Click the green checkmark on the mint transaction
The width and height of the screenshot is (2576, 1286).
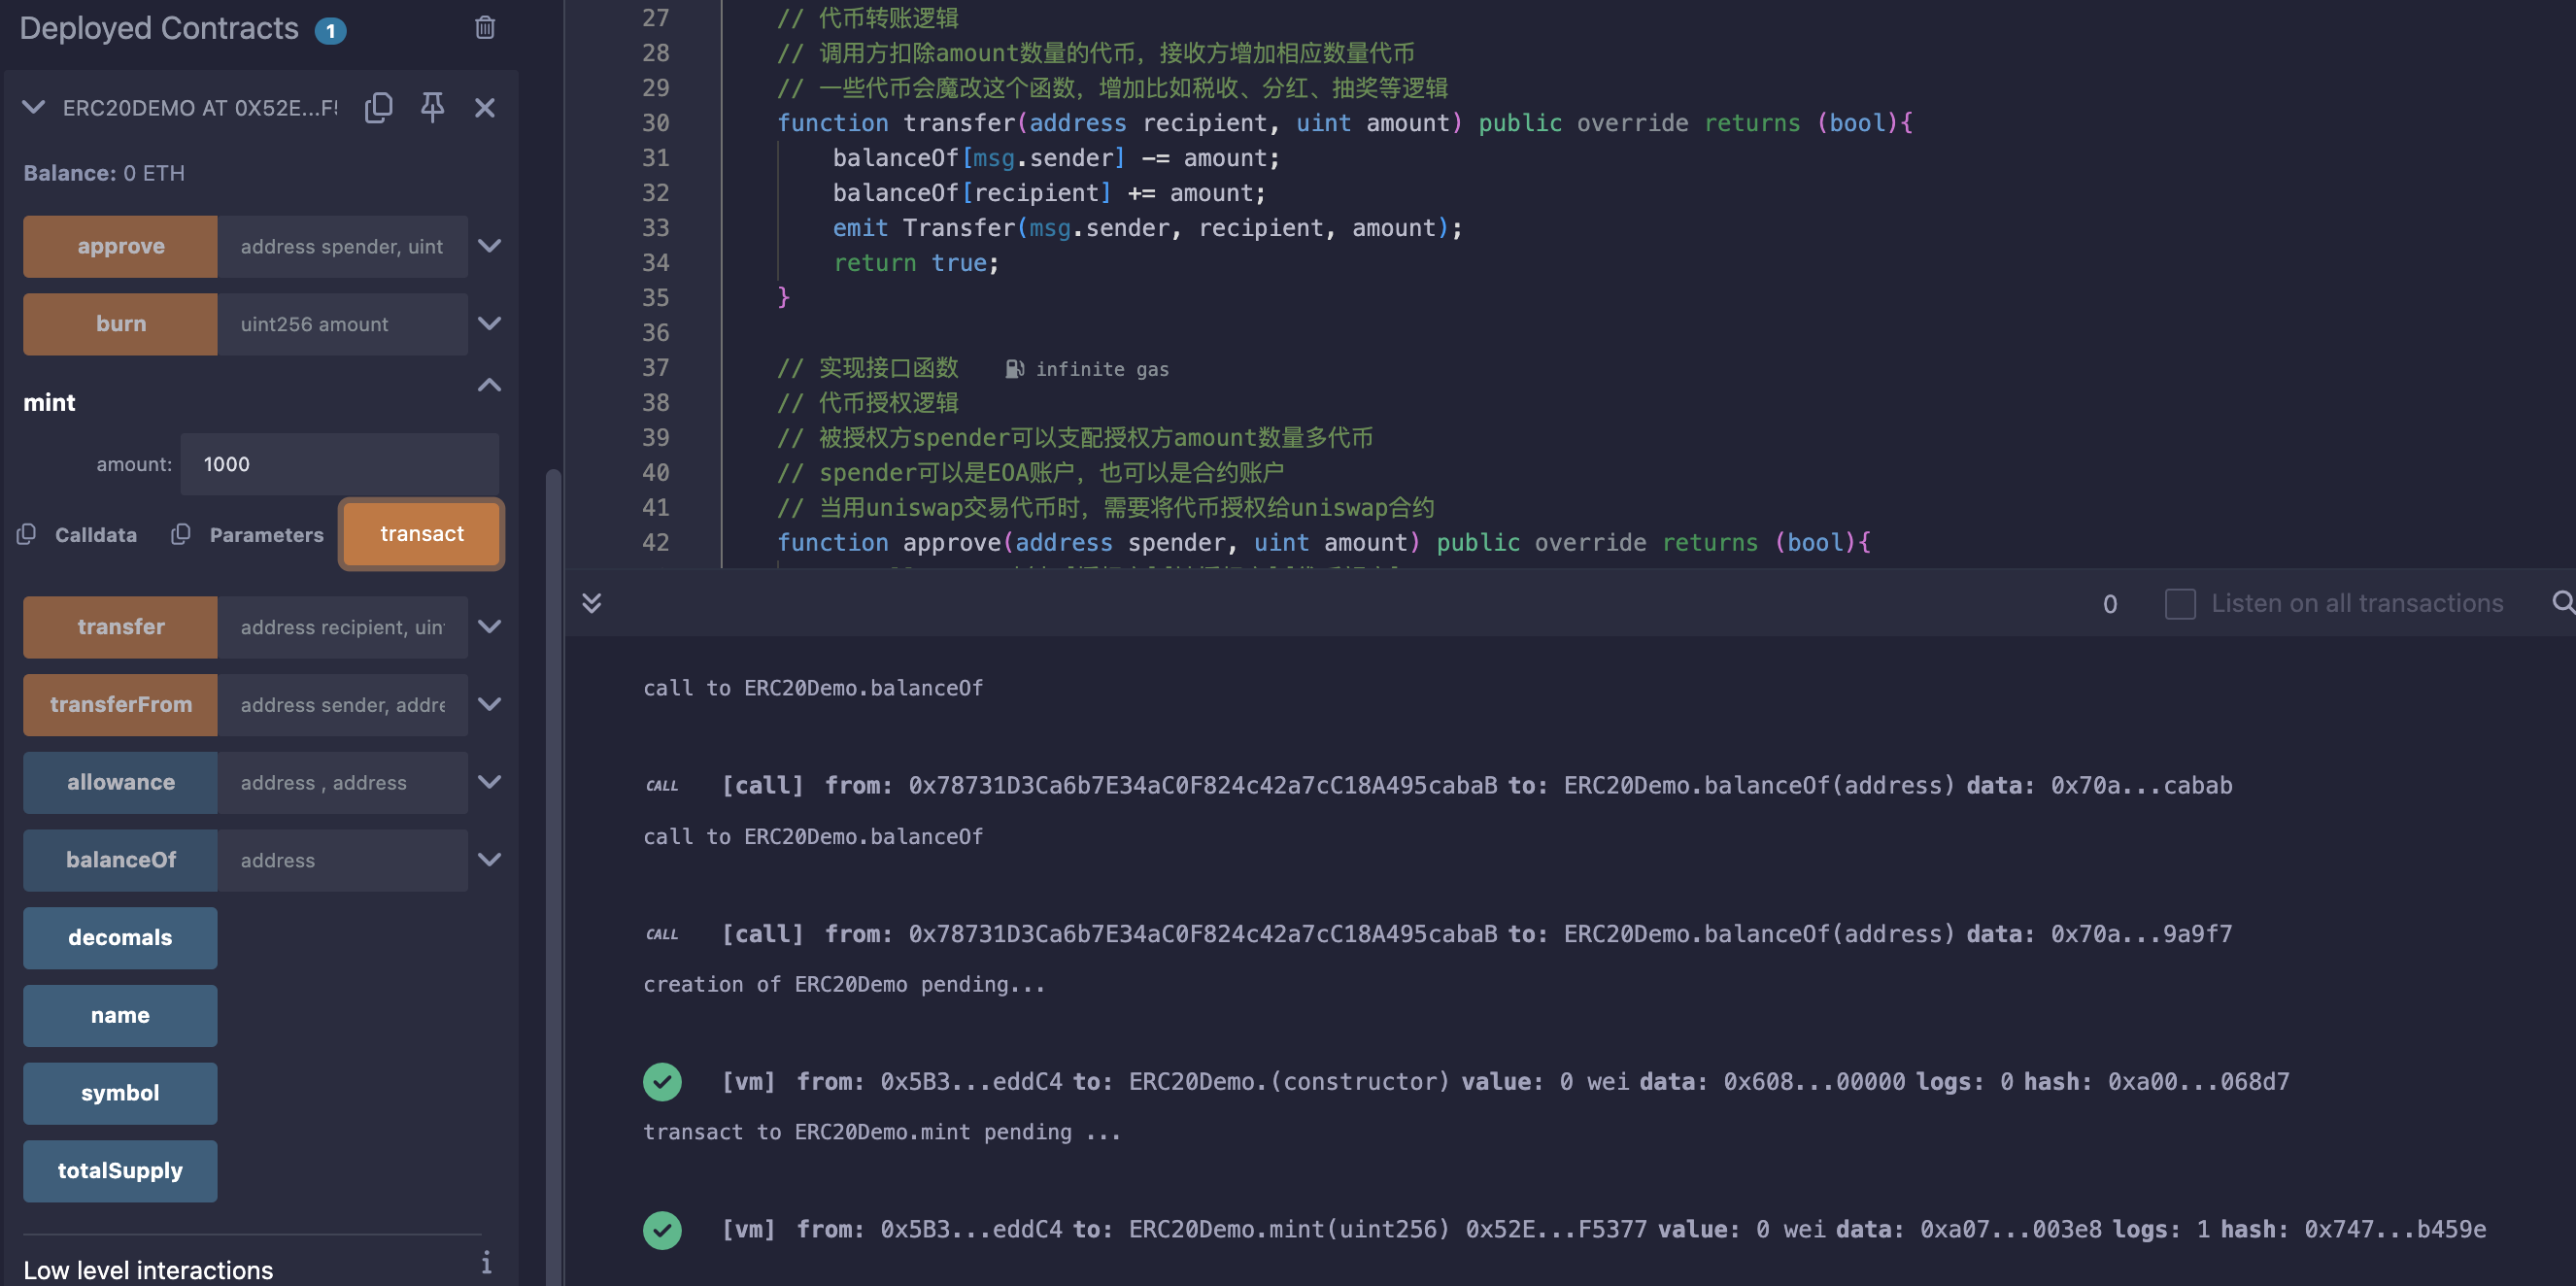coord(662,1229)
